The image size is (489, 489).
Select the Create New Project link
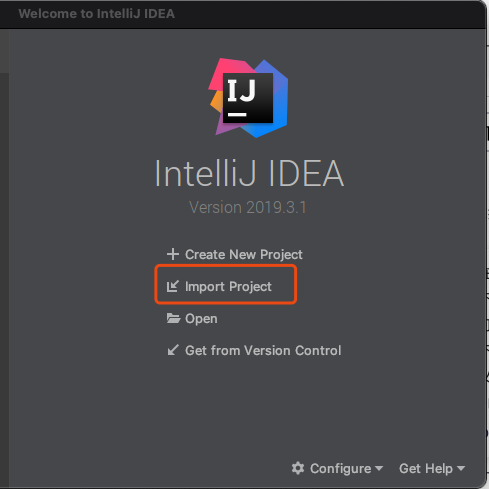point(244,254)
